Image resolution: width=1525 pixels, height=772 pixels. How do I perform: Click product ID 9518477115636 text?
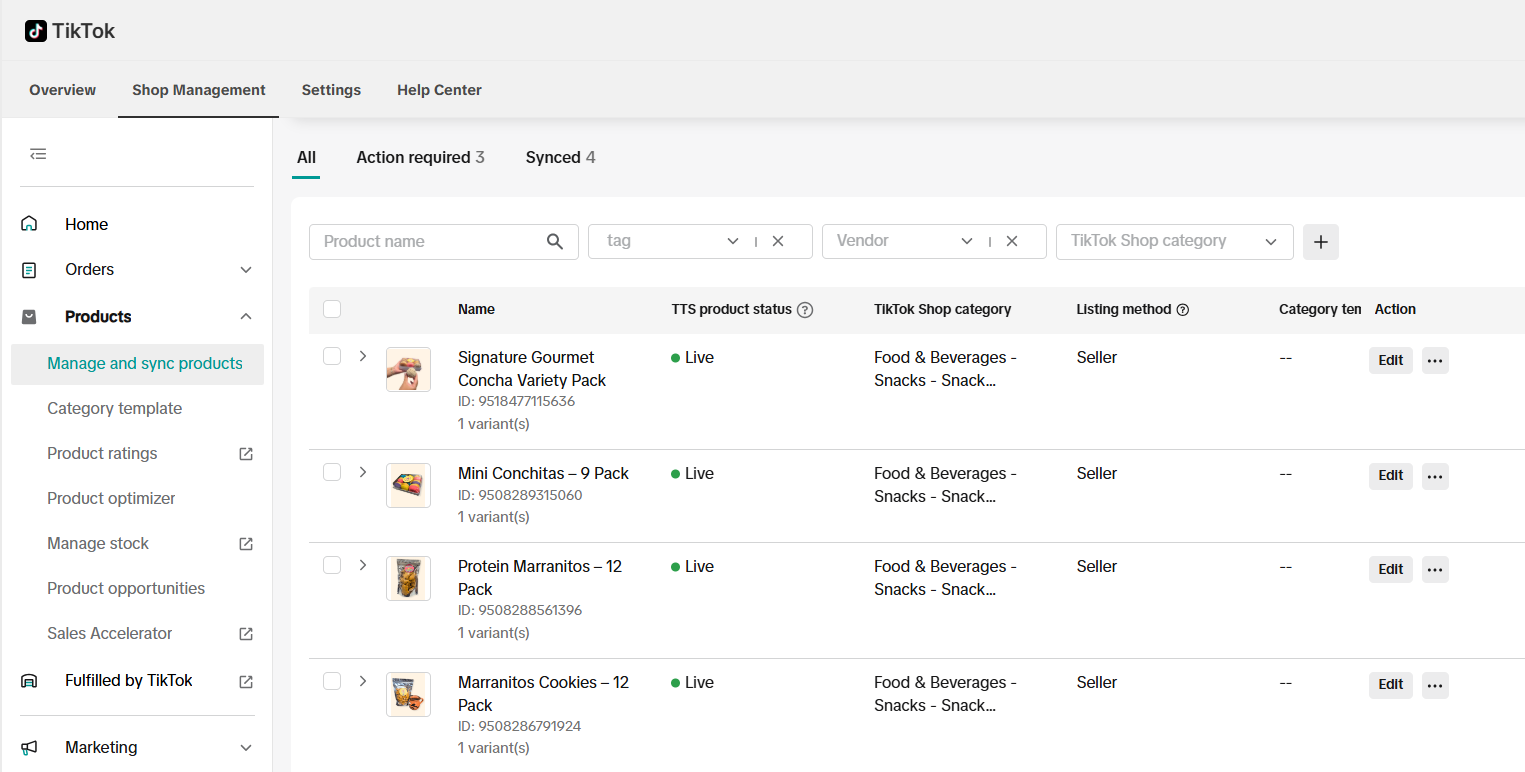coord(516,402)
